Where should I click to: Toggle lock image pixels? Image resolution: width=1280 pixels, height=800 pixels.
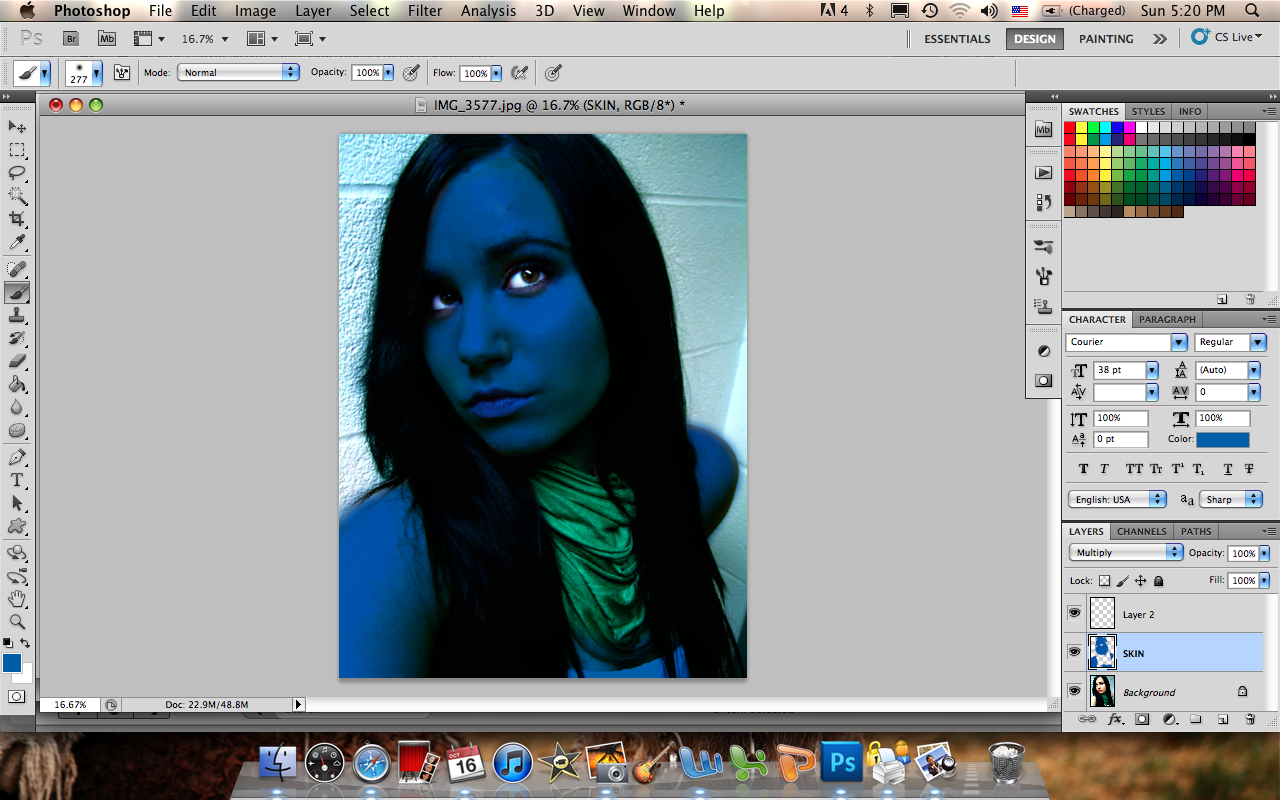click(x=1122, y=580)
